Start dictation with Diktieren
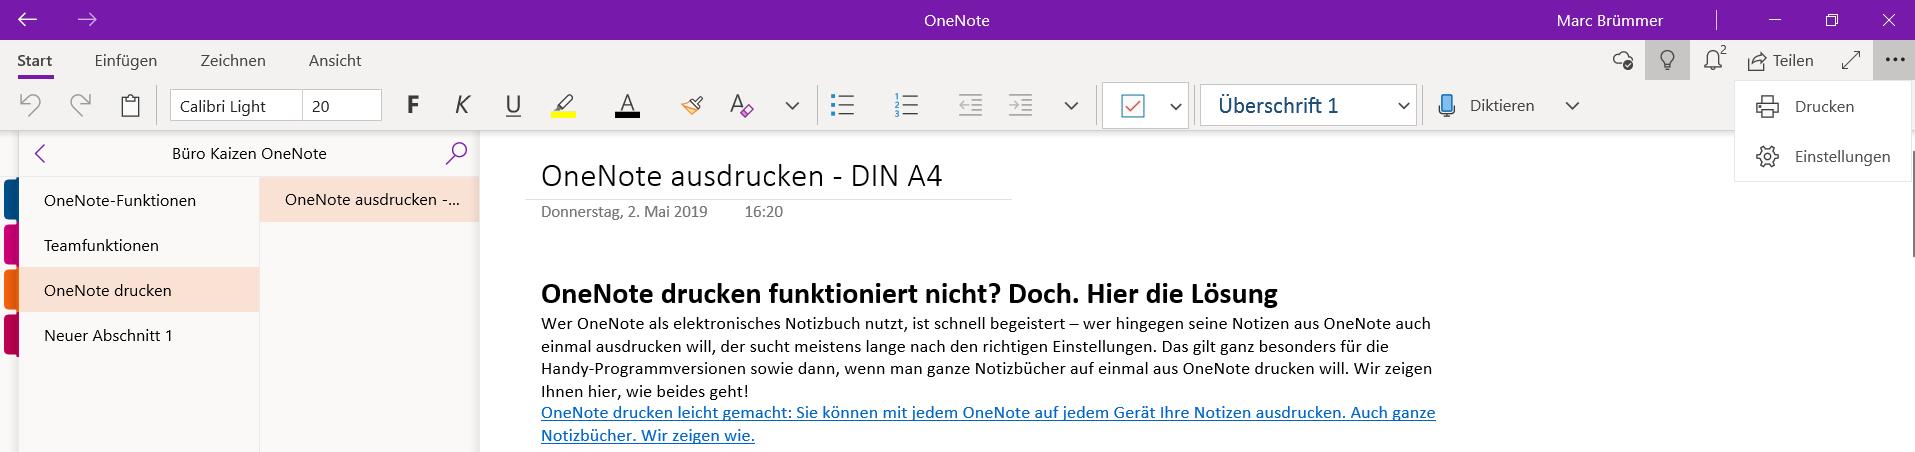Image resolution: width=1915 pixels, height=452 pixels. 1486,105
